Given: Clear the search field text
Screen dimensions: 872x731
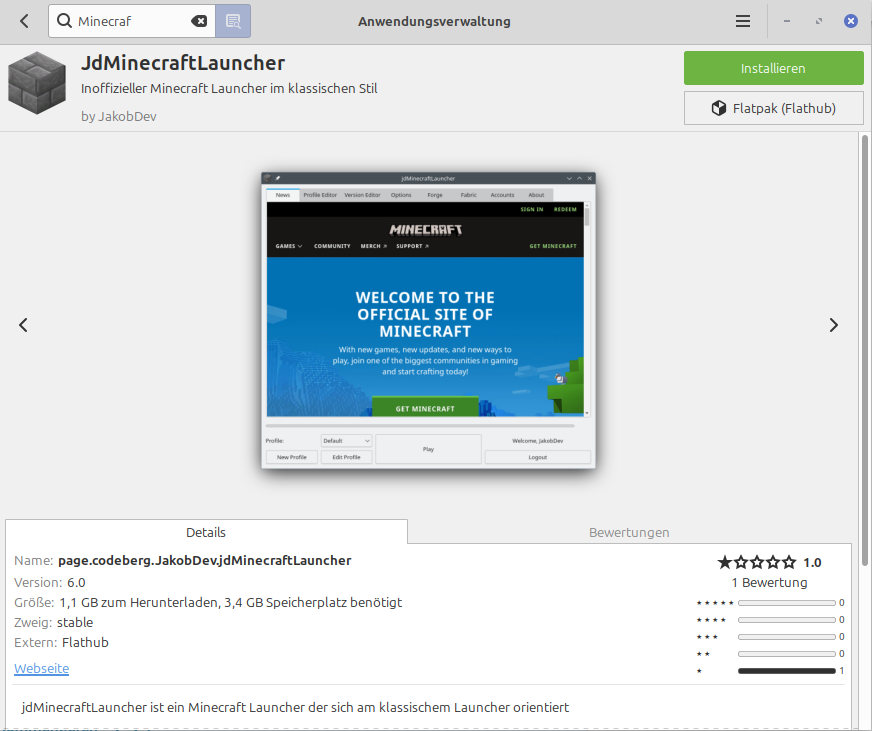Looking at the screenshot, I should (199, 21).
